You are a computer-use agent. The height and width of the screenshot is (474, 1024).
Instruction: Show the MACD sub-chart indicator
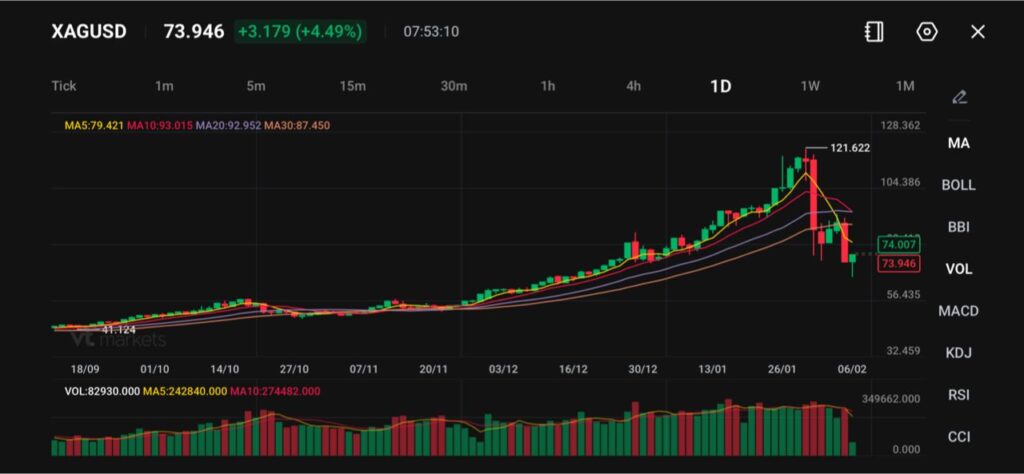click(958, 311)
